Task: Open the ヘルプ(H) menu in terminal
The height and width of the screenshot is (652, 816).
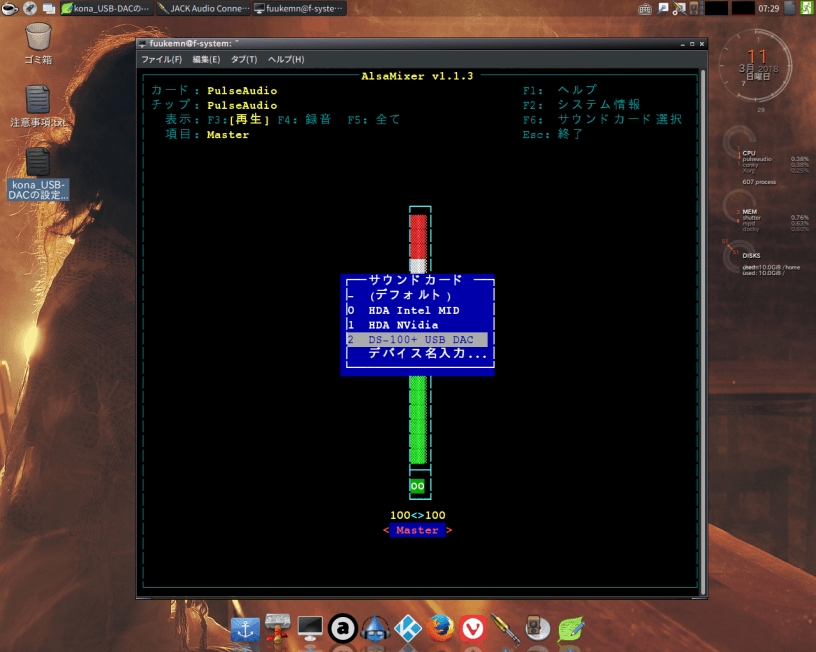Action: tap(286, 59)
